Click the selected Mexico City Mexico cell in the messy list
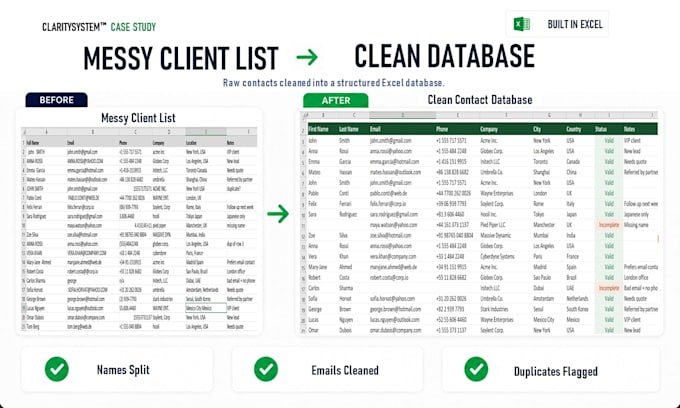The width and height of the screenshot is (680, 408). coord(206,308)
